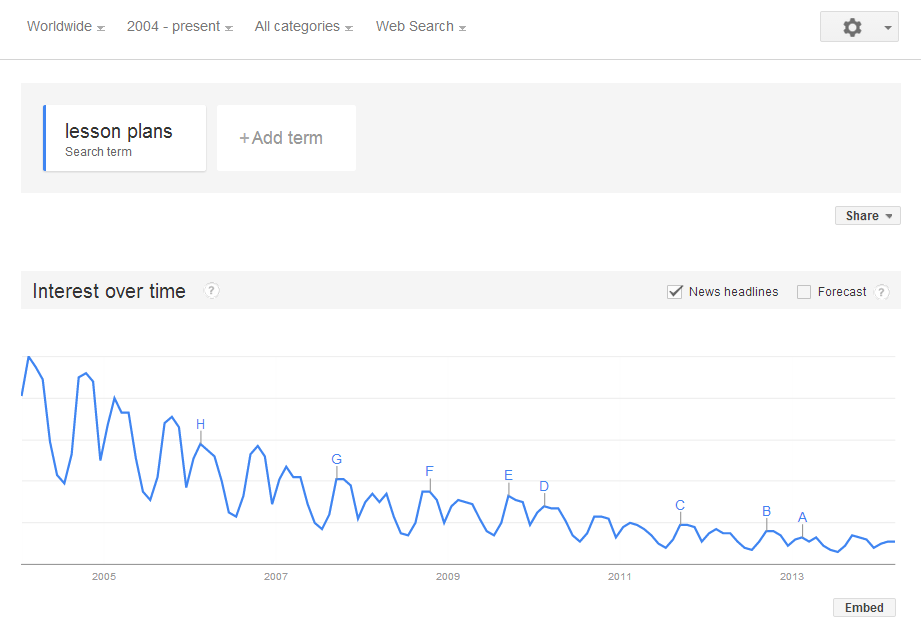Enable the Forecast checkbox

[804, 292]
